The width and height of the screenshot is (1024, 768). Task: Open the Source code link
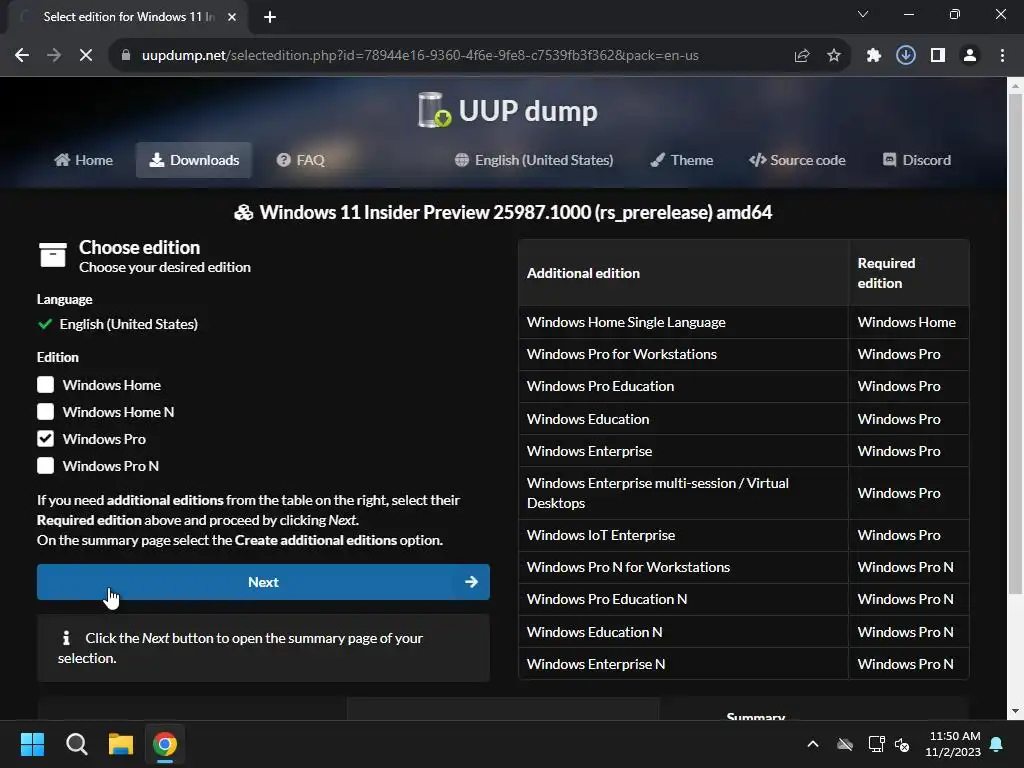(797, 160)
